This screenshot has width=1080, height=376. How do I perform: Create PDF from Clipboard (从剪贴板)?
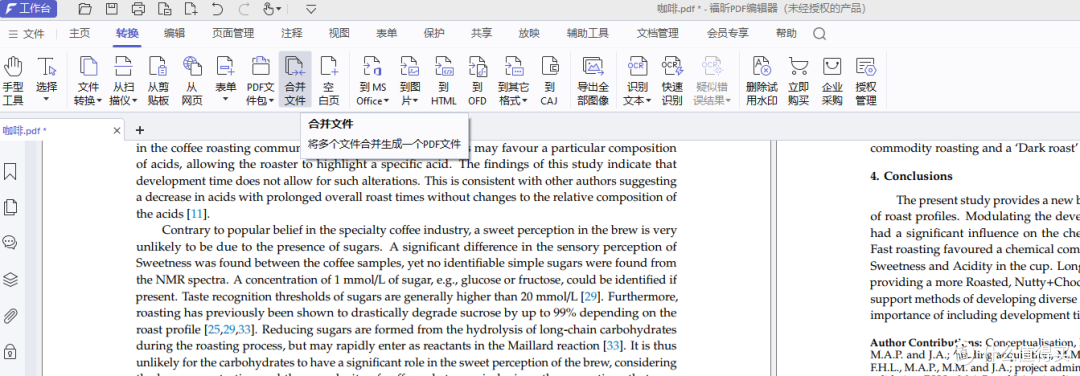point(158,81)
